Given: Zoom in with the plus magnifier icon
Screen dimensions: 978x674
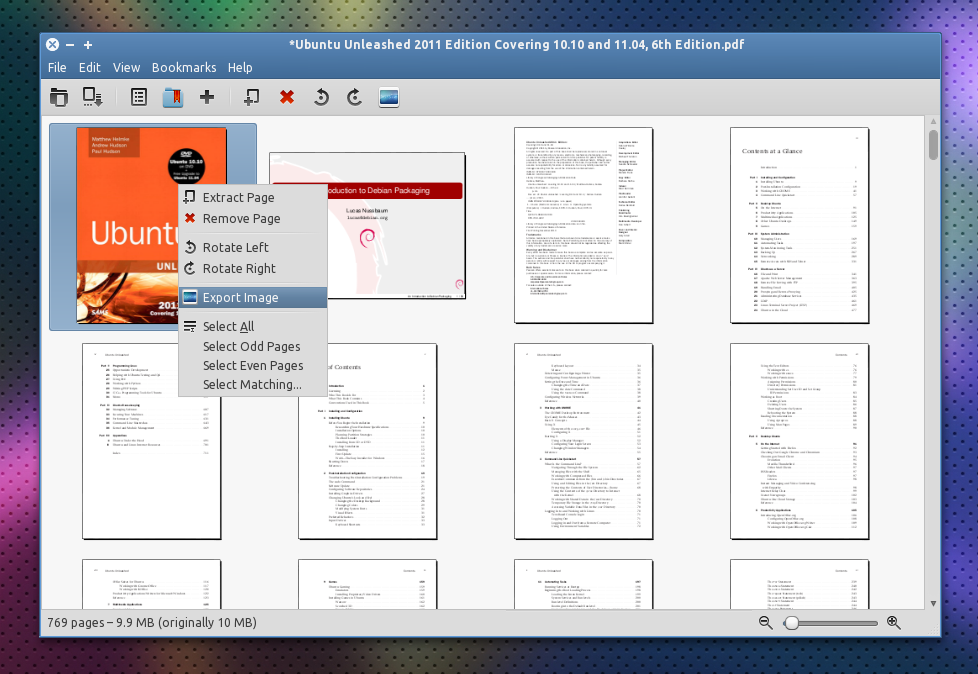Looking at the screenshot, I should [x=894, y=622].
